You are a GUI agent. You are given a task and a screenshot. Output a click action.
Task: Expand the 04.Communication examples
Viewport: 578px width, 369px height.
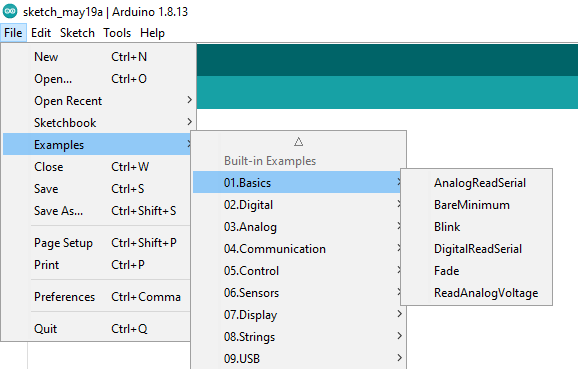[x=298, y=249]
